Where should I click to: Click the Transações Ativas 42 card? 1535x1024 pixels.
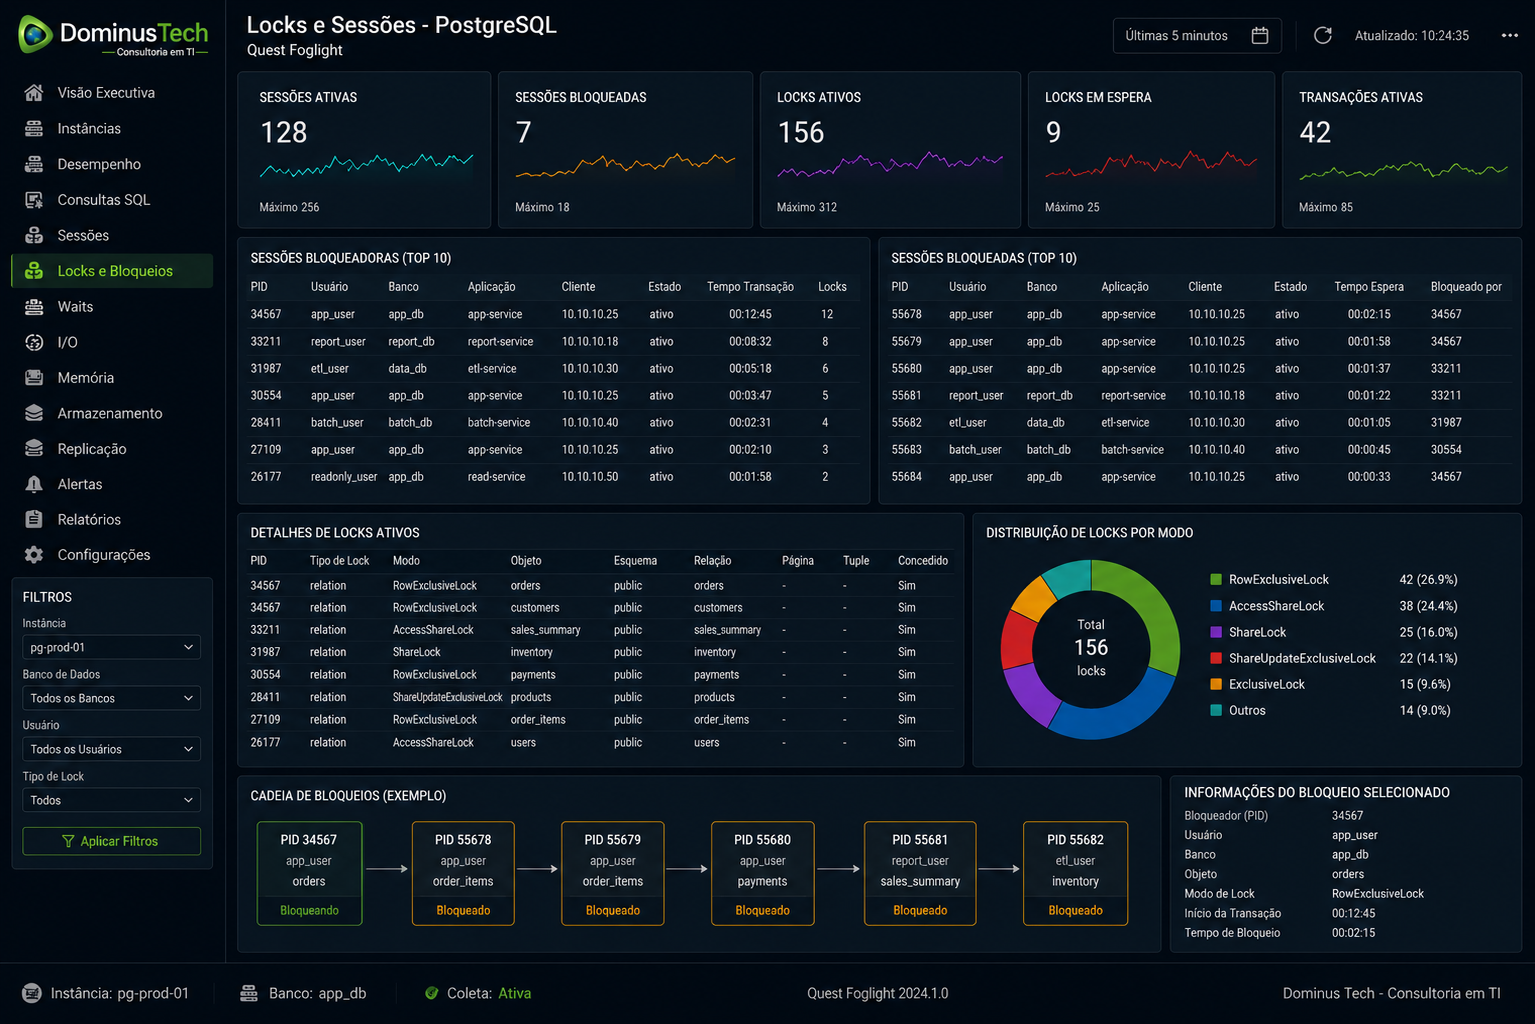pos(1402,150)
